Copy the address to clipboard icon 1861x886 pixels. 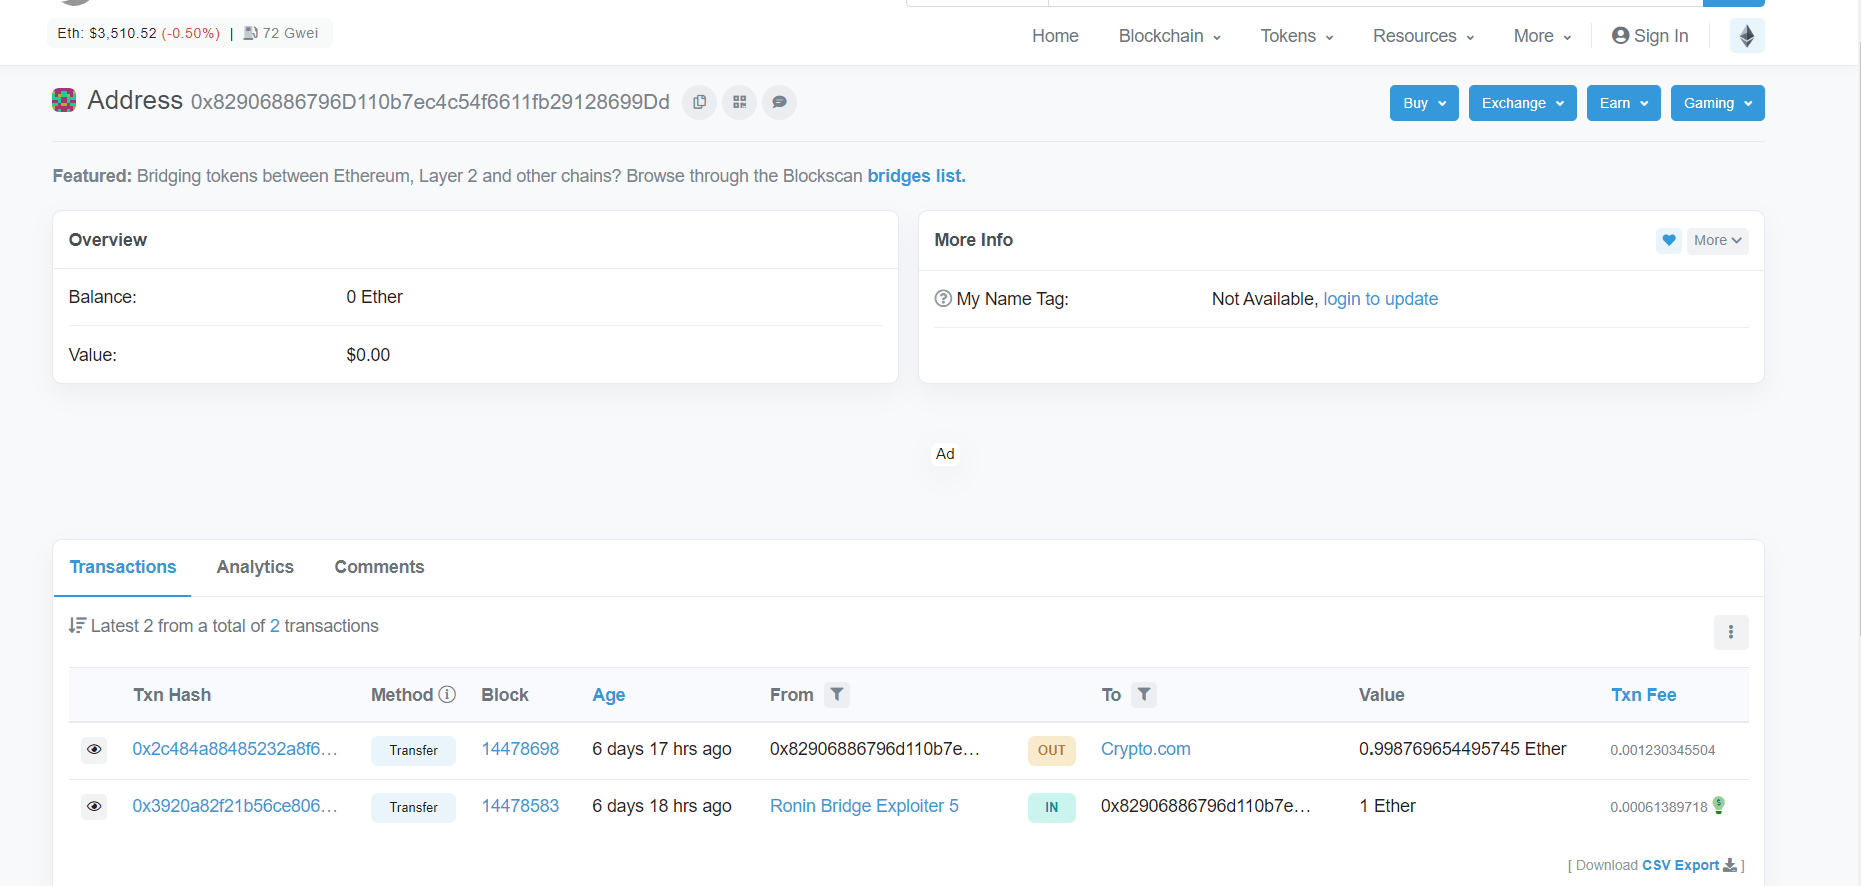tap(699, 102)
